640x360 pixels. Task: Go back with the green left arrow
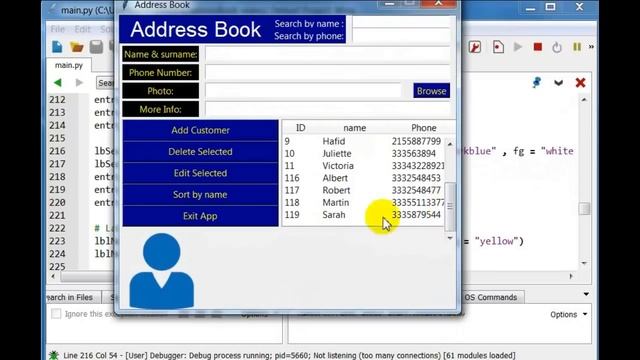(x=58, y=83)
